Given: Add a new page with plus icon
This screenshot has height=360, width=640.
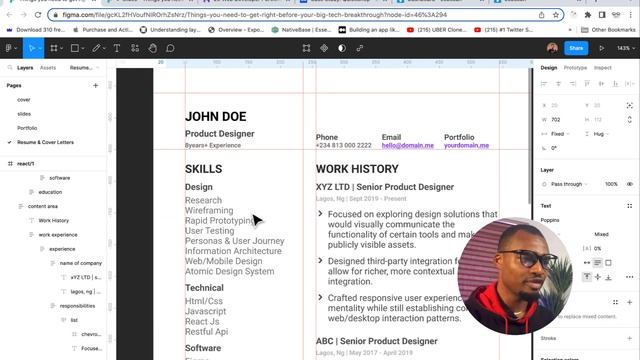Looking at the screenshot, I should [x=96, y=85].
